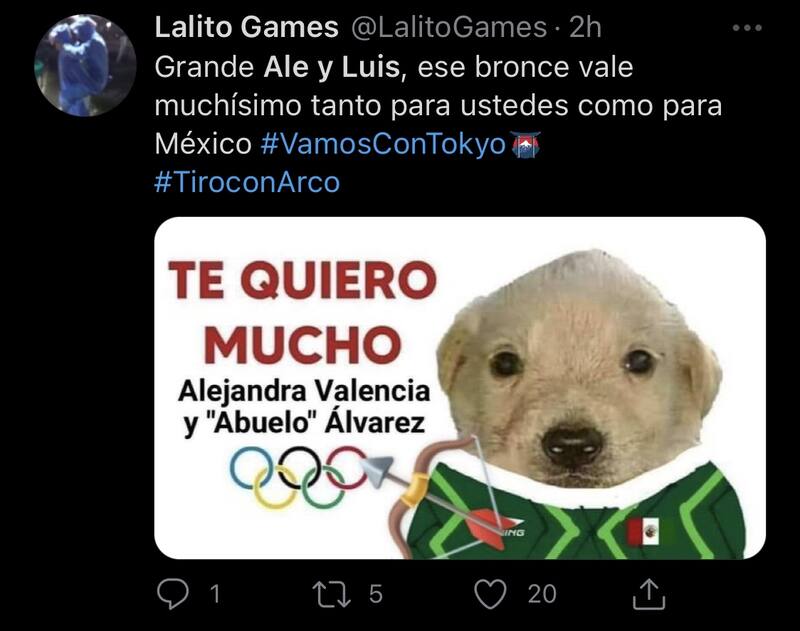
Task: Open the @LalitoGames handle link
Action: (449, 28)
